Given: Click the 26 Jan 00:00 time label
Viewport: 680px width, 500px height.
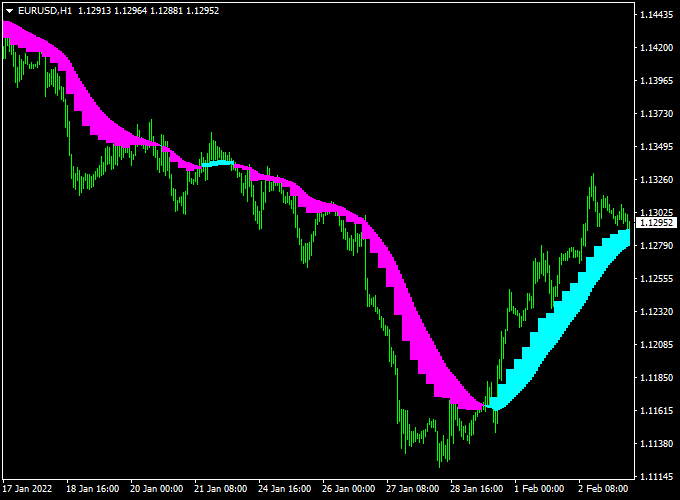Looking at the screenshot, I should (x=349, y=489).
